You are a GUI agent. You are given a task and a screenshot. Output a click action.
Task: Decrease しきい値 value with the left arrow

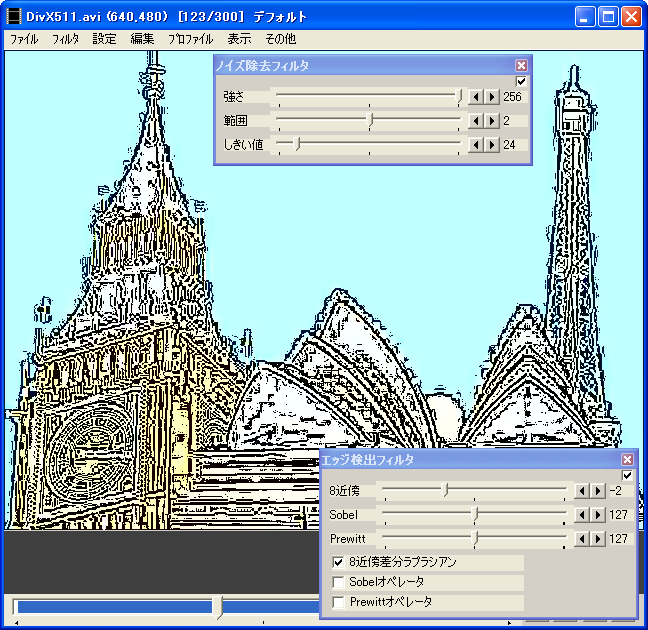coord(476,145)
